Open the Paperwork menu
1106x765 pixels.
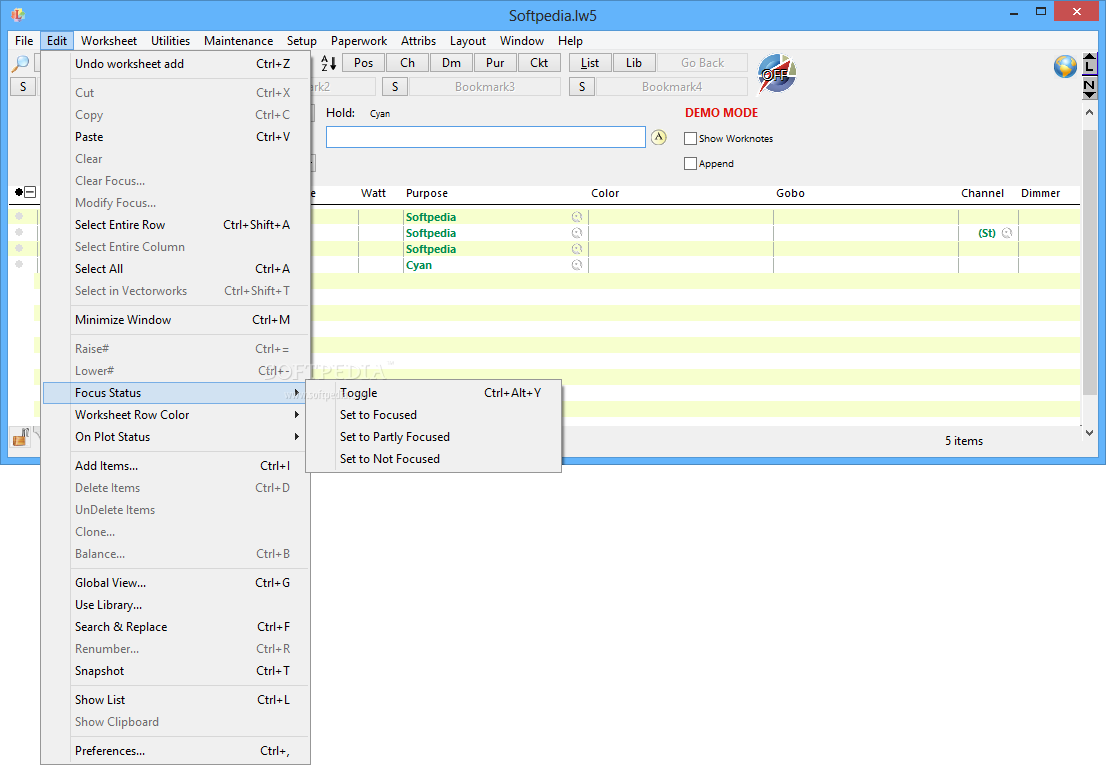click(x=359, y=41)
